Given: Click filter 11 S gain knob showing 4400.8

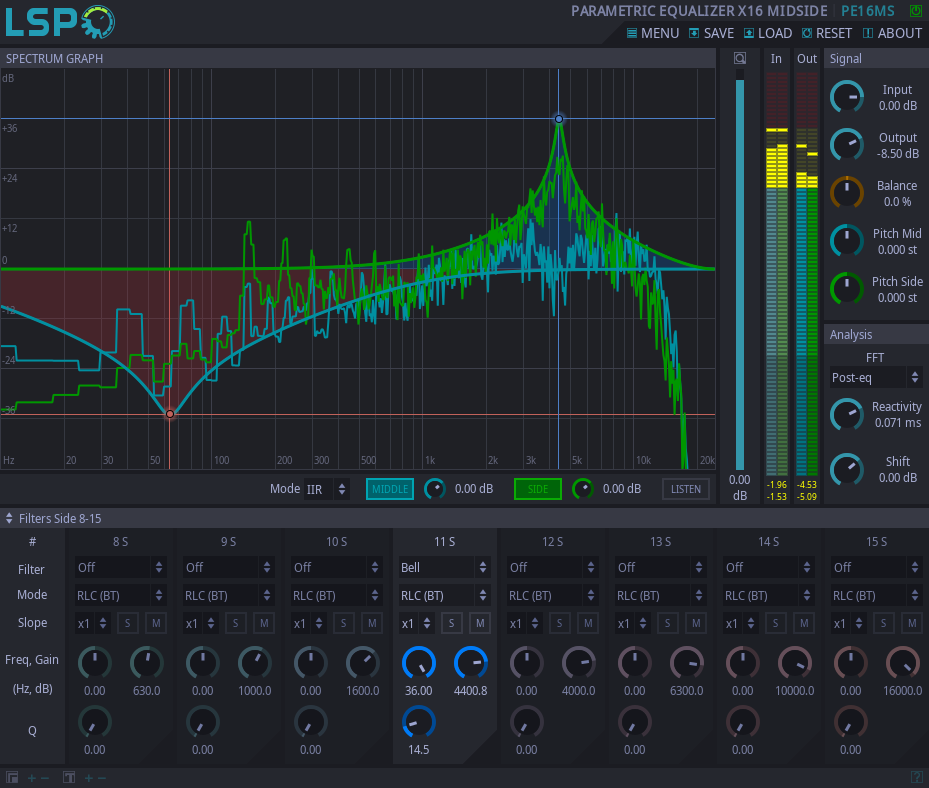Looking at the screenshot, I should tap(470, 663).
